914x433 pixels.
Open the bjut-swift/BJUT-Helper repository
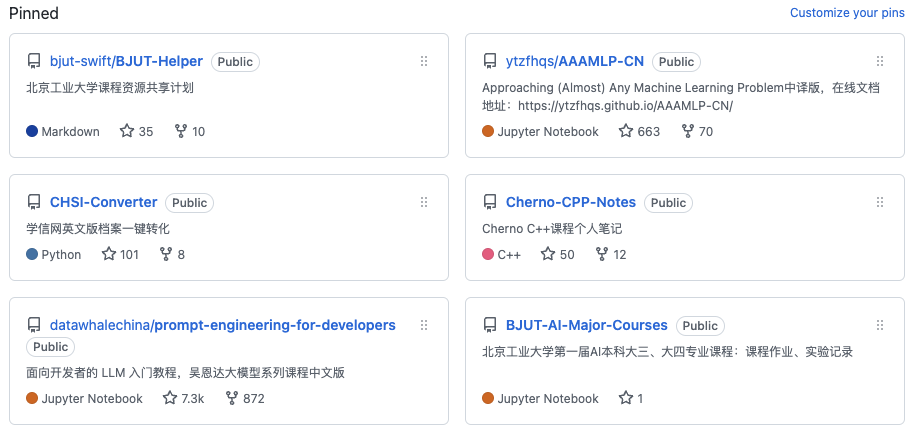tap(126, 61)
